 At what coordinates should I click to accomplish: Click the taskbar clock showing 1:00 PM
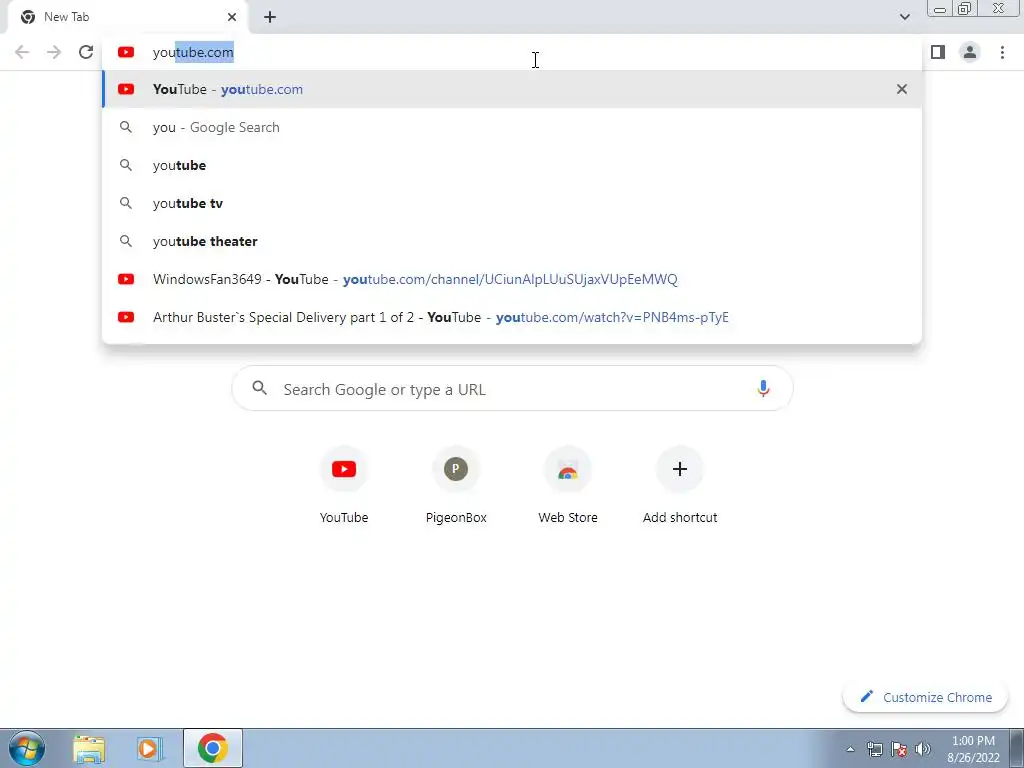(973, 749)
